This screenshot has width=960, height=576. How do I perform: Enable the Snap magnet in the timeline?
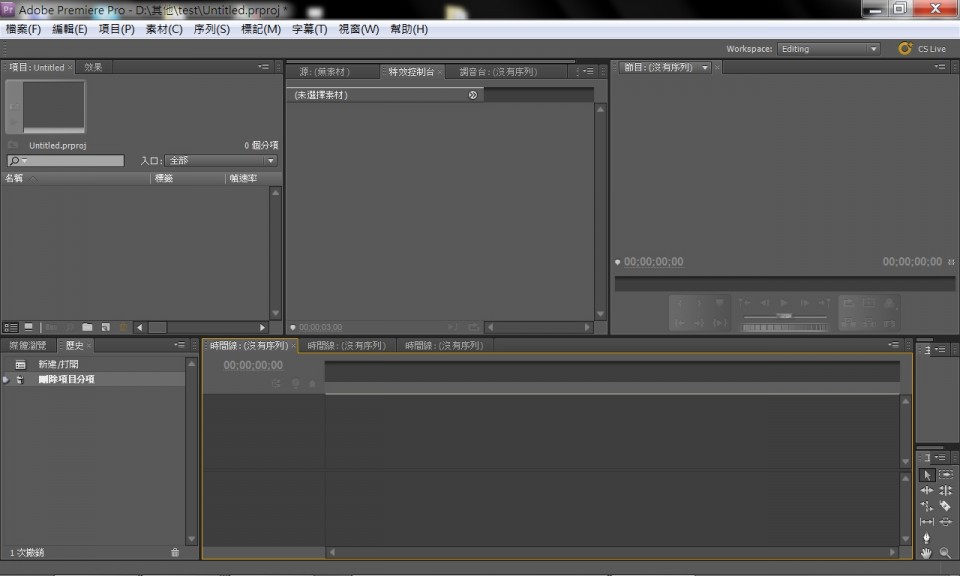tap(278, 383)
